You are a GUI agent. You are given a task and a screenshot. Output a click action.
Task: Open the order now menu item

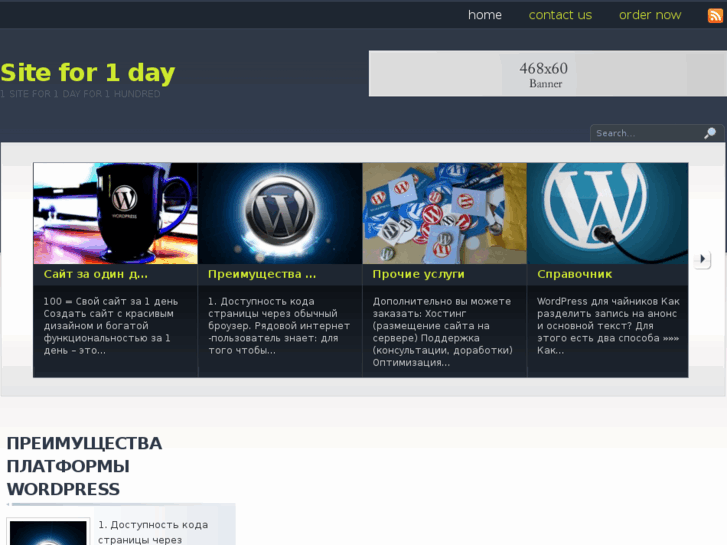click(x=650, y=15)
